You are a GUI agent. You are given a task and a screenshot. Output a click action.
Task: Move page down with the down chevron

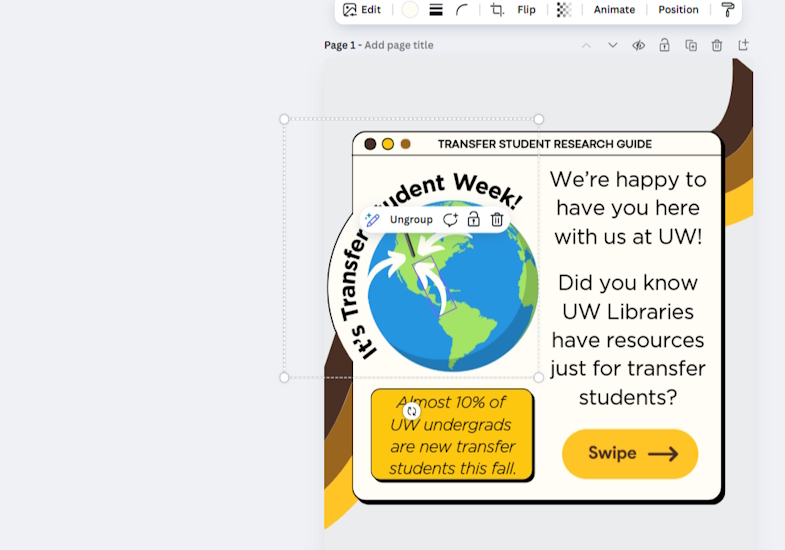(612, 46)
